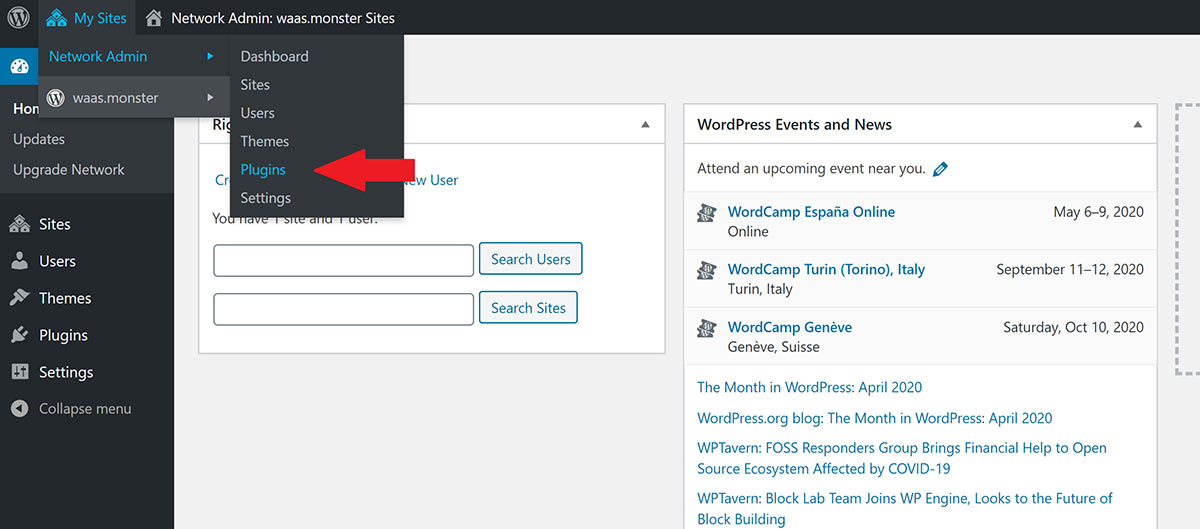Open WordCamp España Online link
The image size is (1200, 529).
point(811,212)
